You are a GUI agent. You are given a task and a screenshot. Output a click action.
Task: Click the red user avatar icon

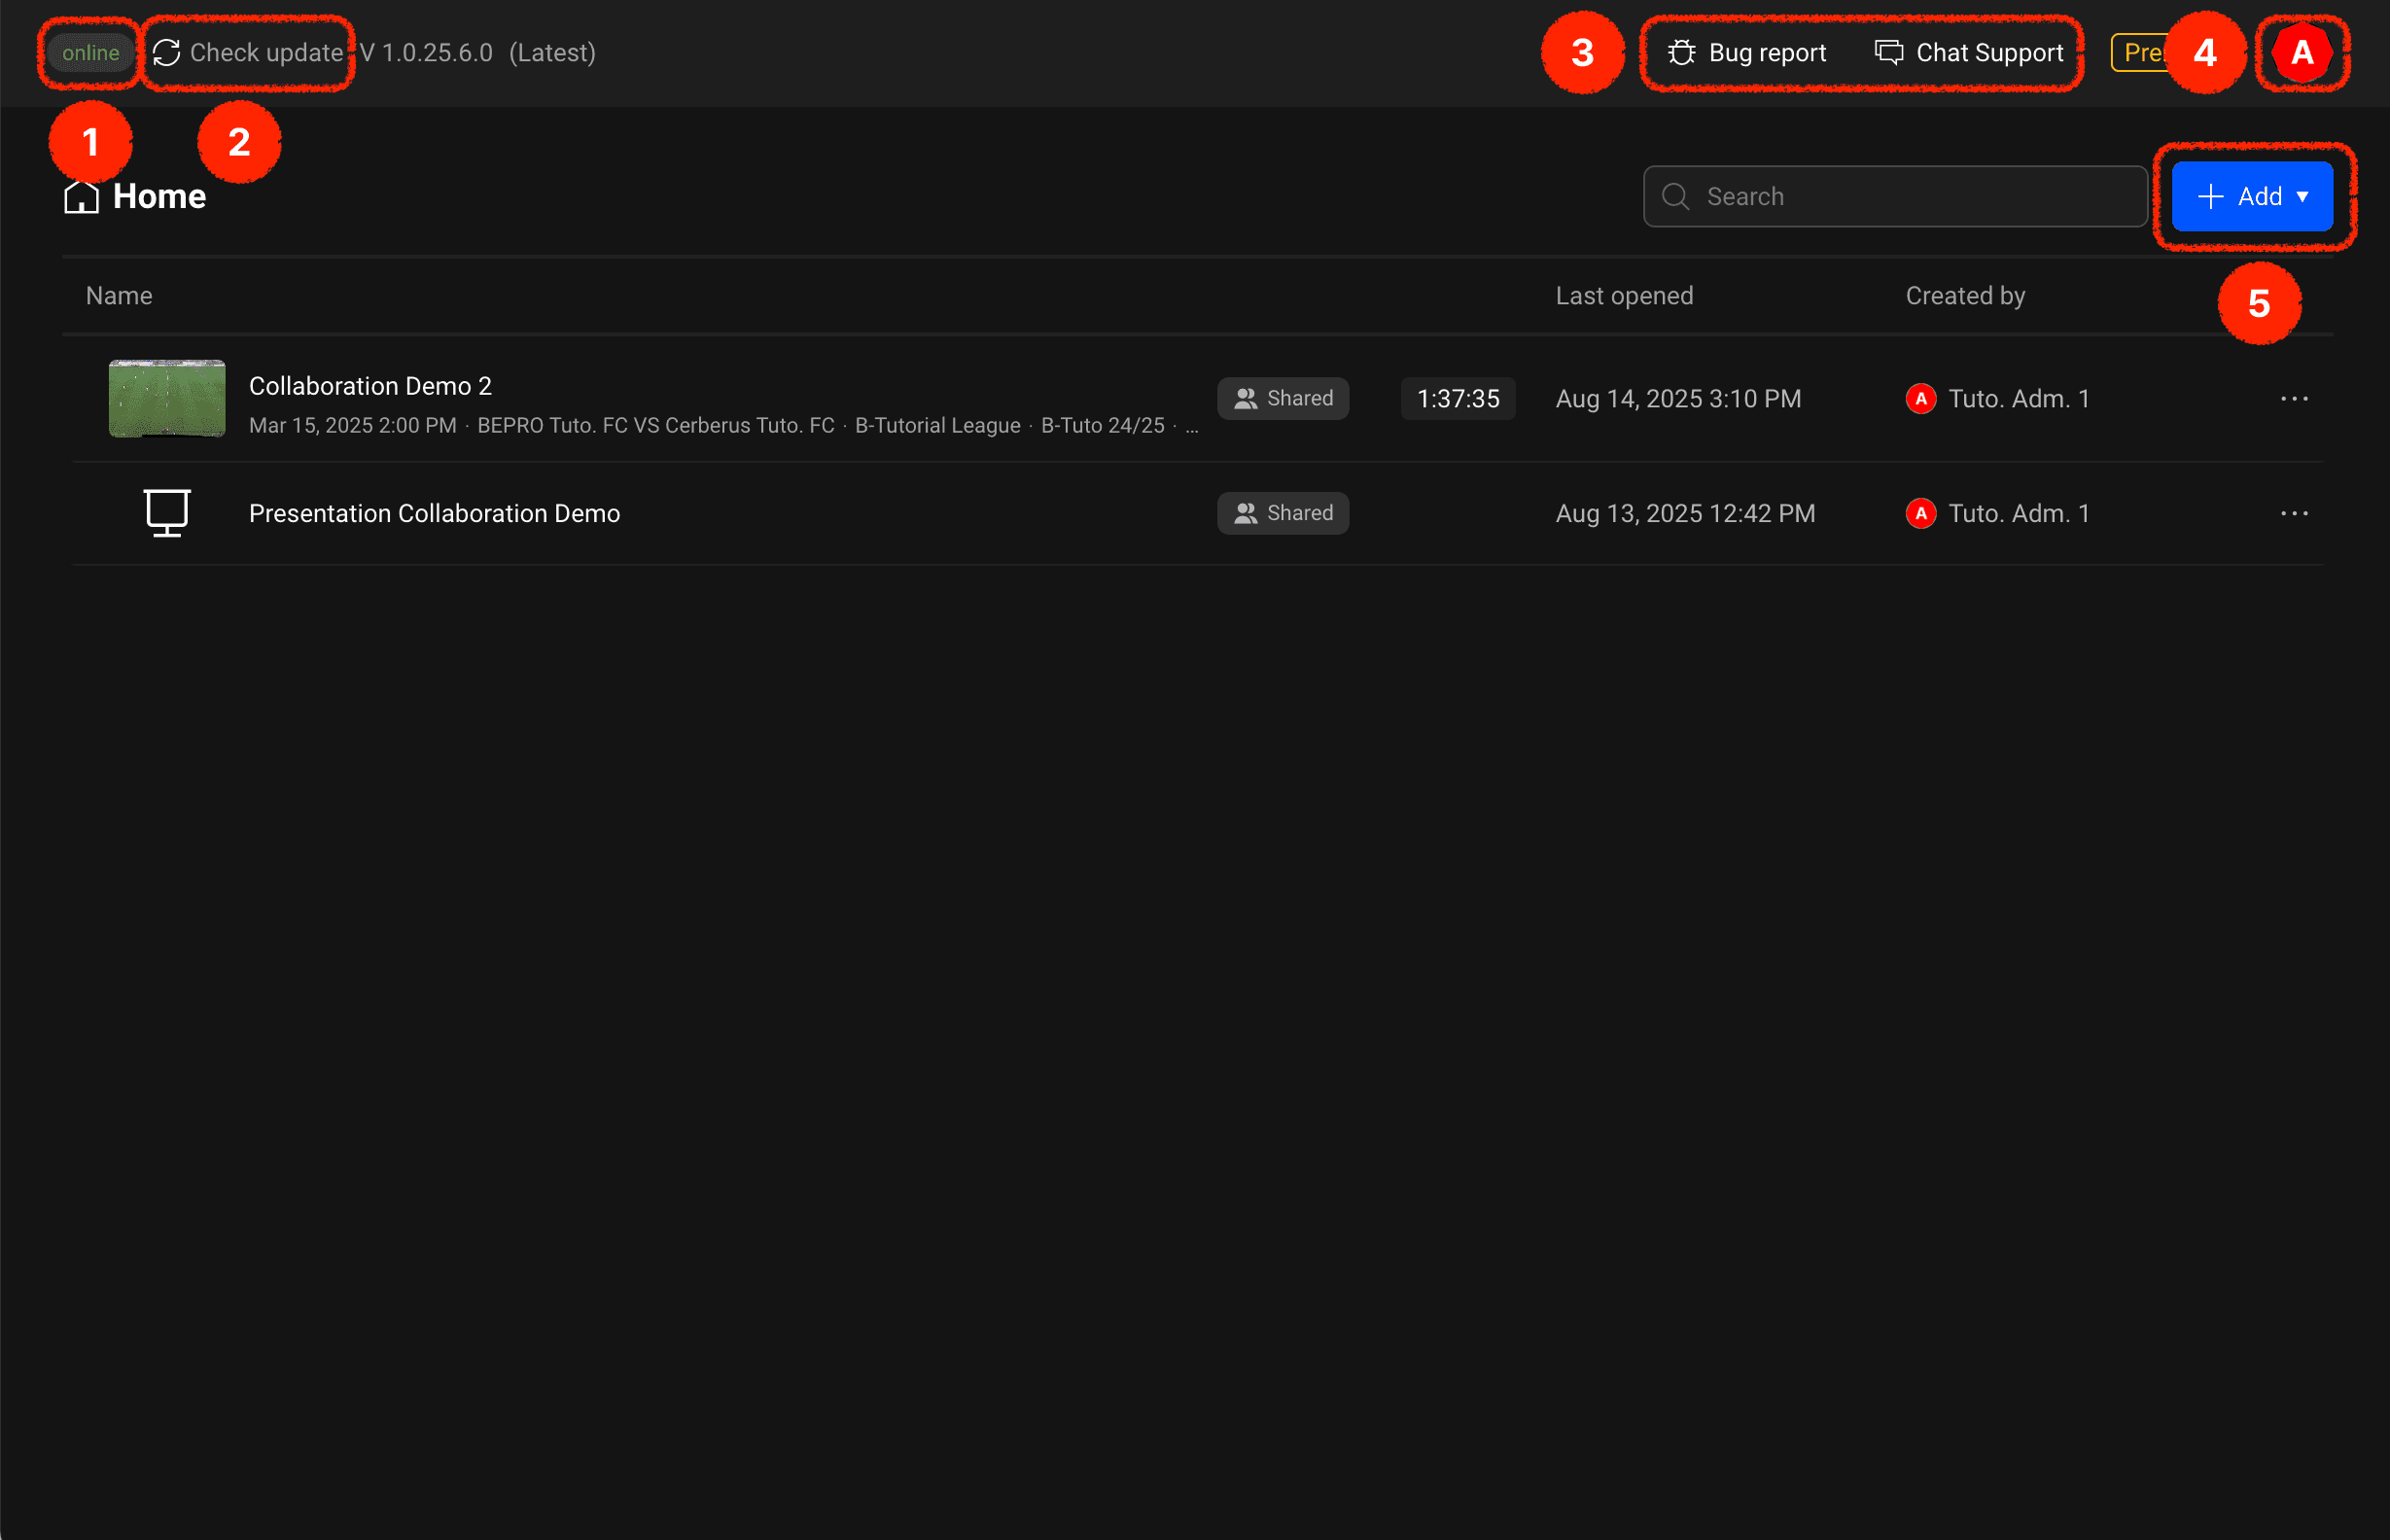pyautogui.click(x=2301, y=53)
